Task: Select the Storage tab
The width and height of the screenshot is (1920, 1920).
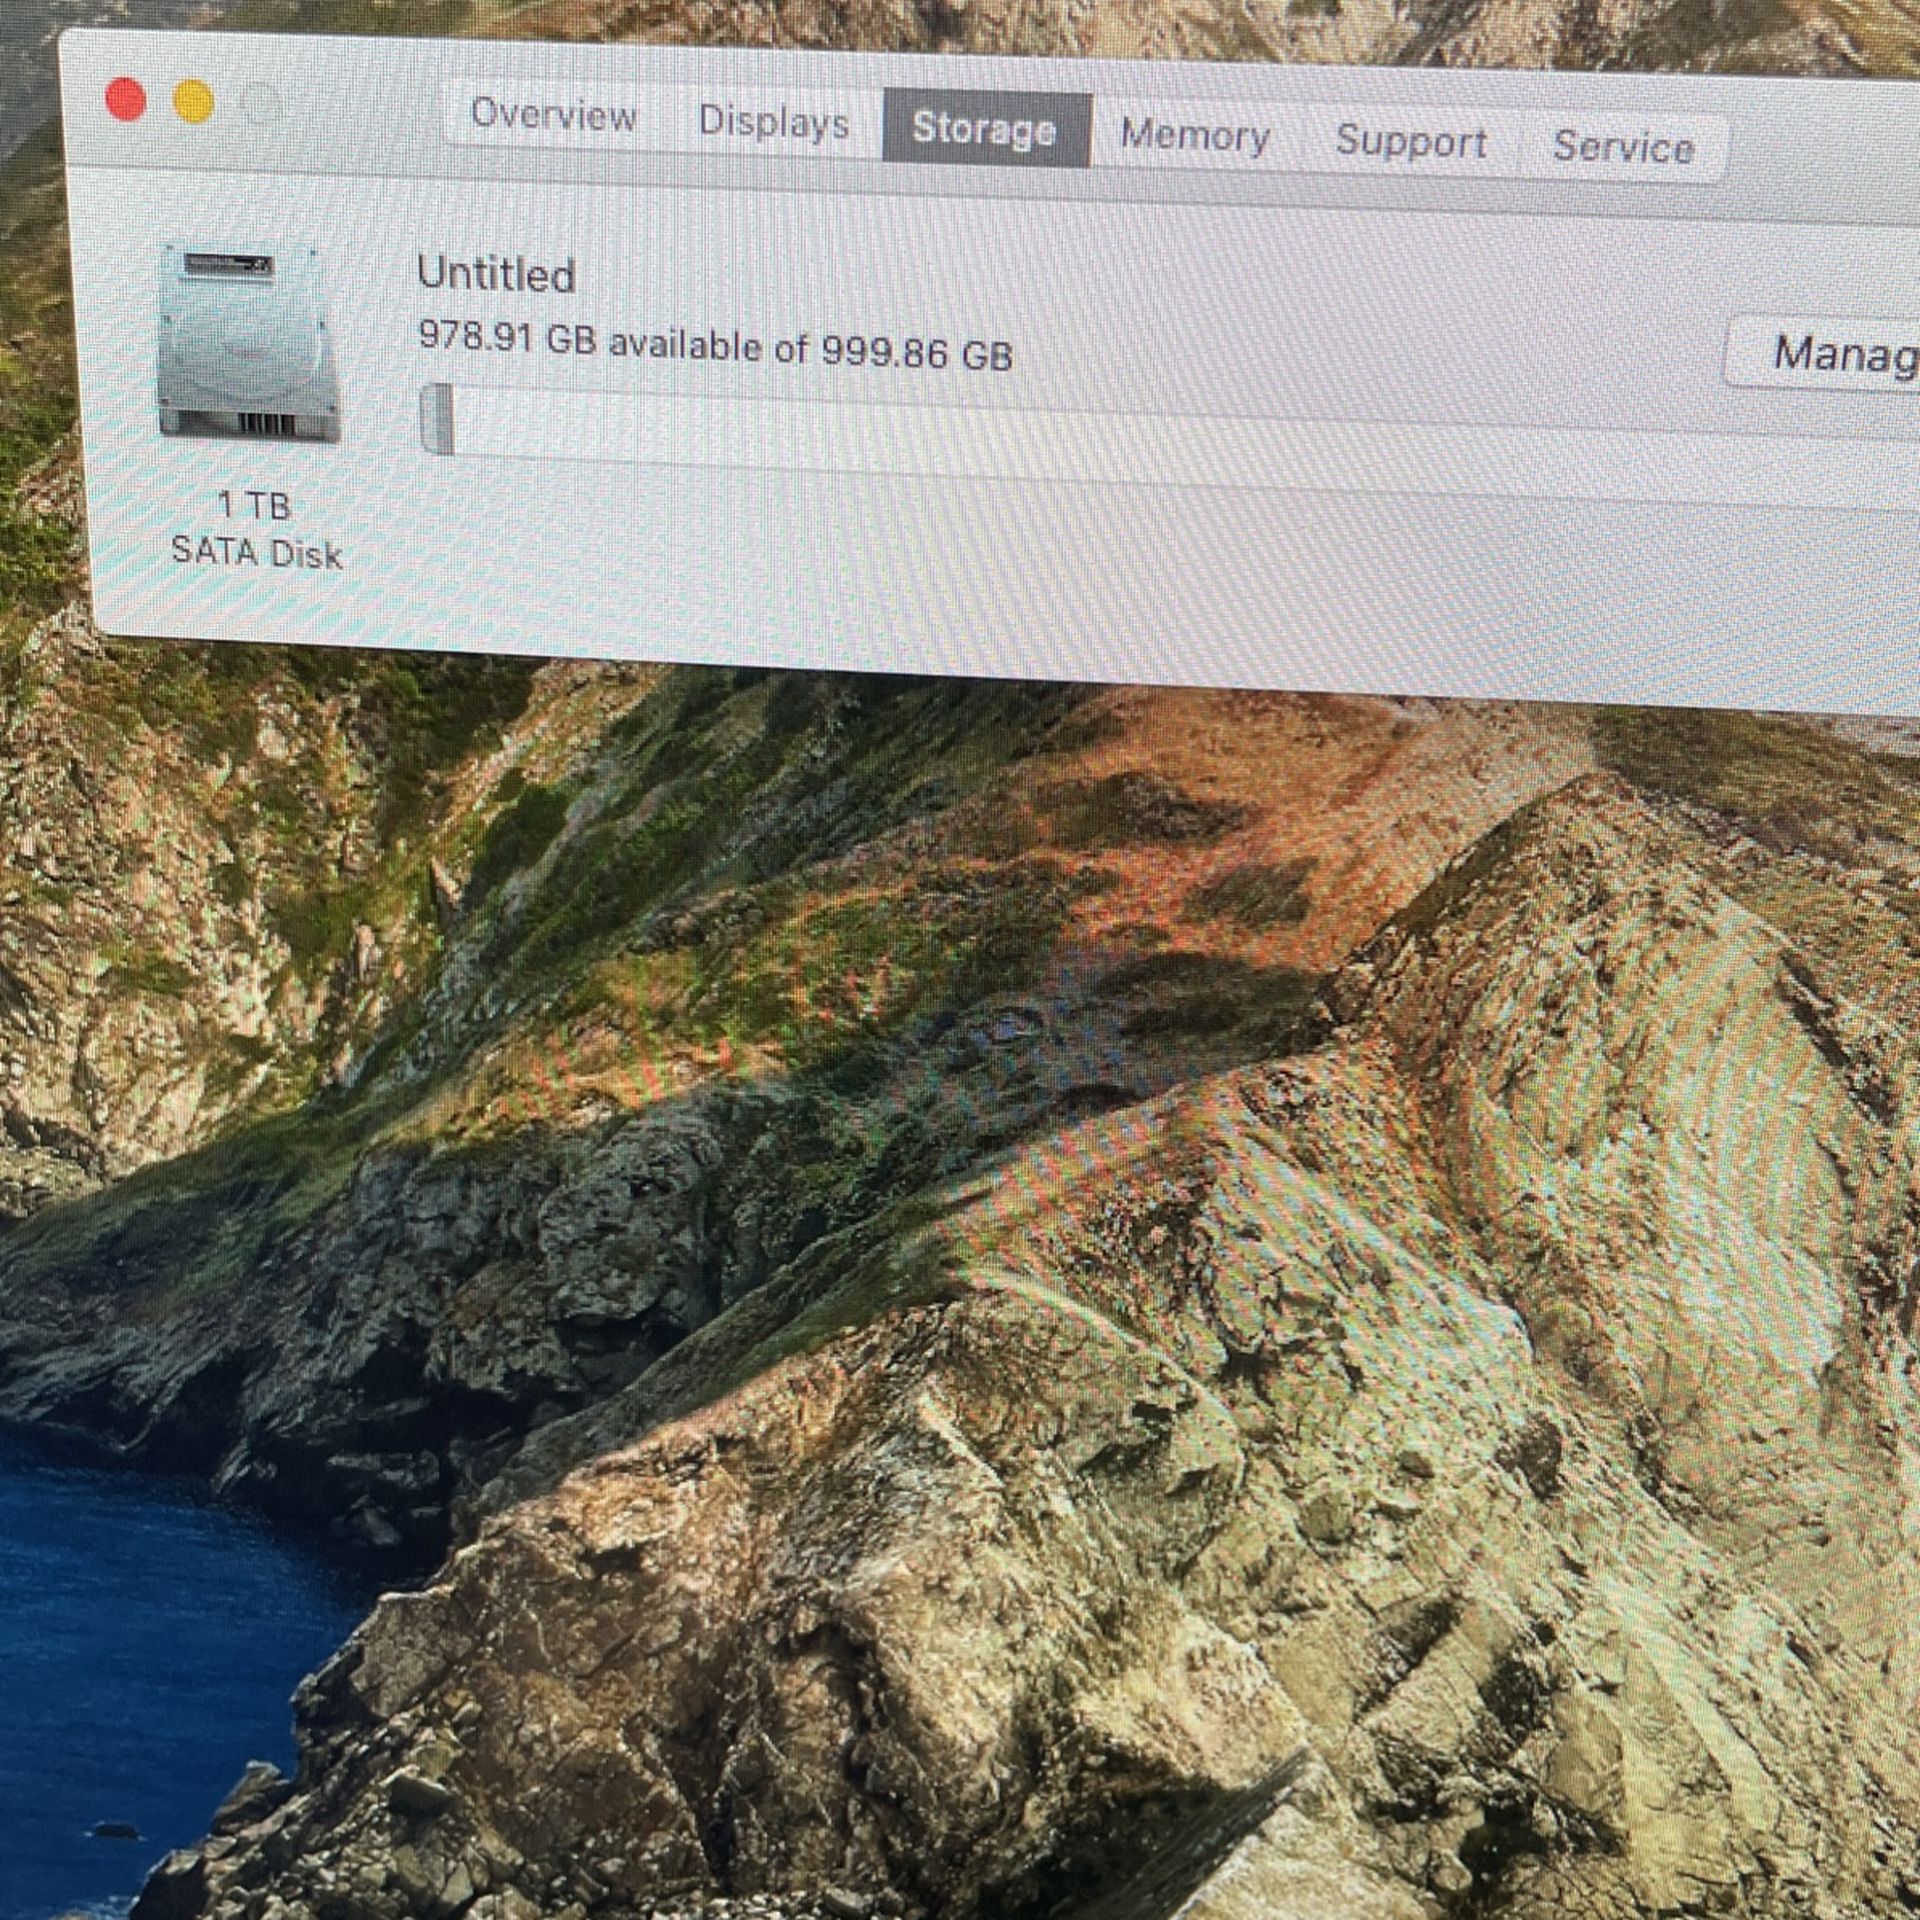Action: (986, 129)
